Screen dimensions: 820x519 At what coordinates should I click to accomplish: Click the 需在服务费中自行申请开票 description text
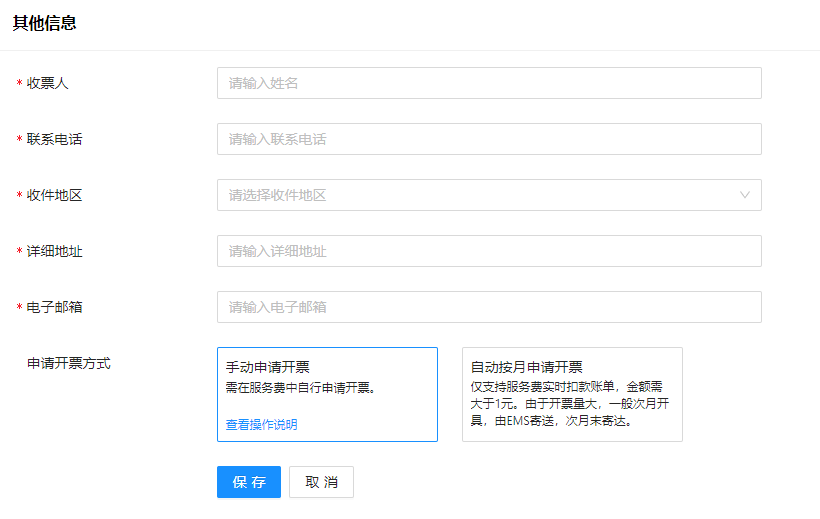(300, 388)
